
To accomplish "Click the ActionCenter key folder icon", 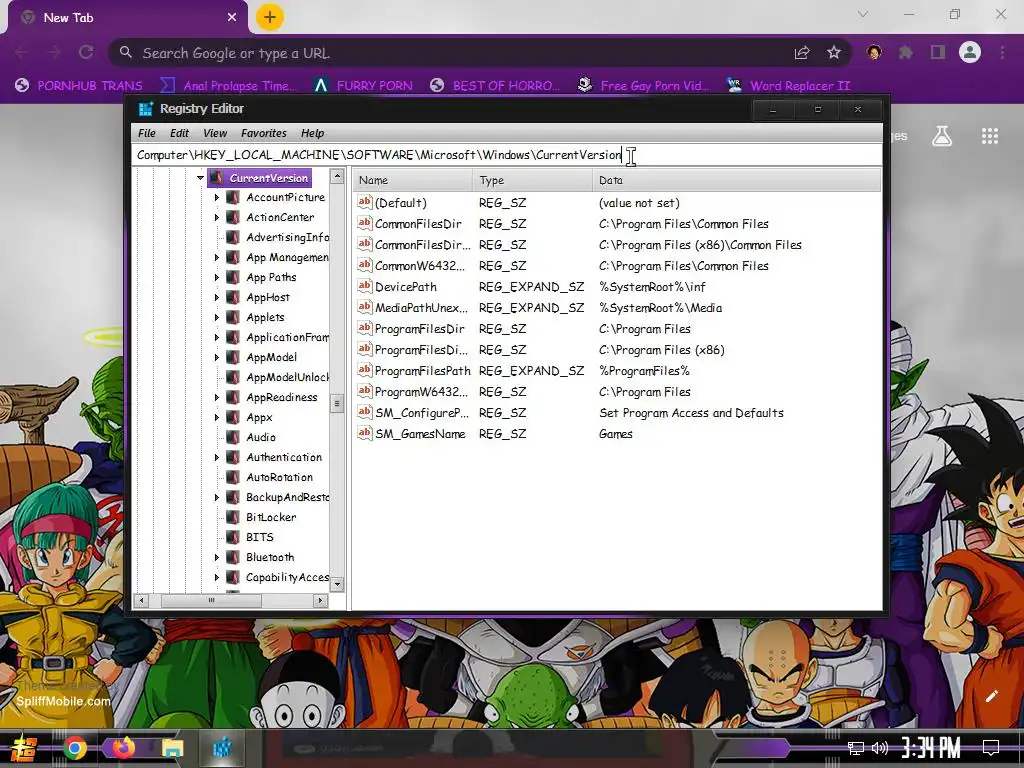I will click(232, 217).
